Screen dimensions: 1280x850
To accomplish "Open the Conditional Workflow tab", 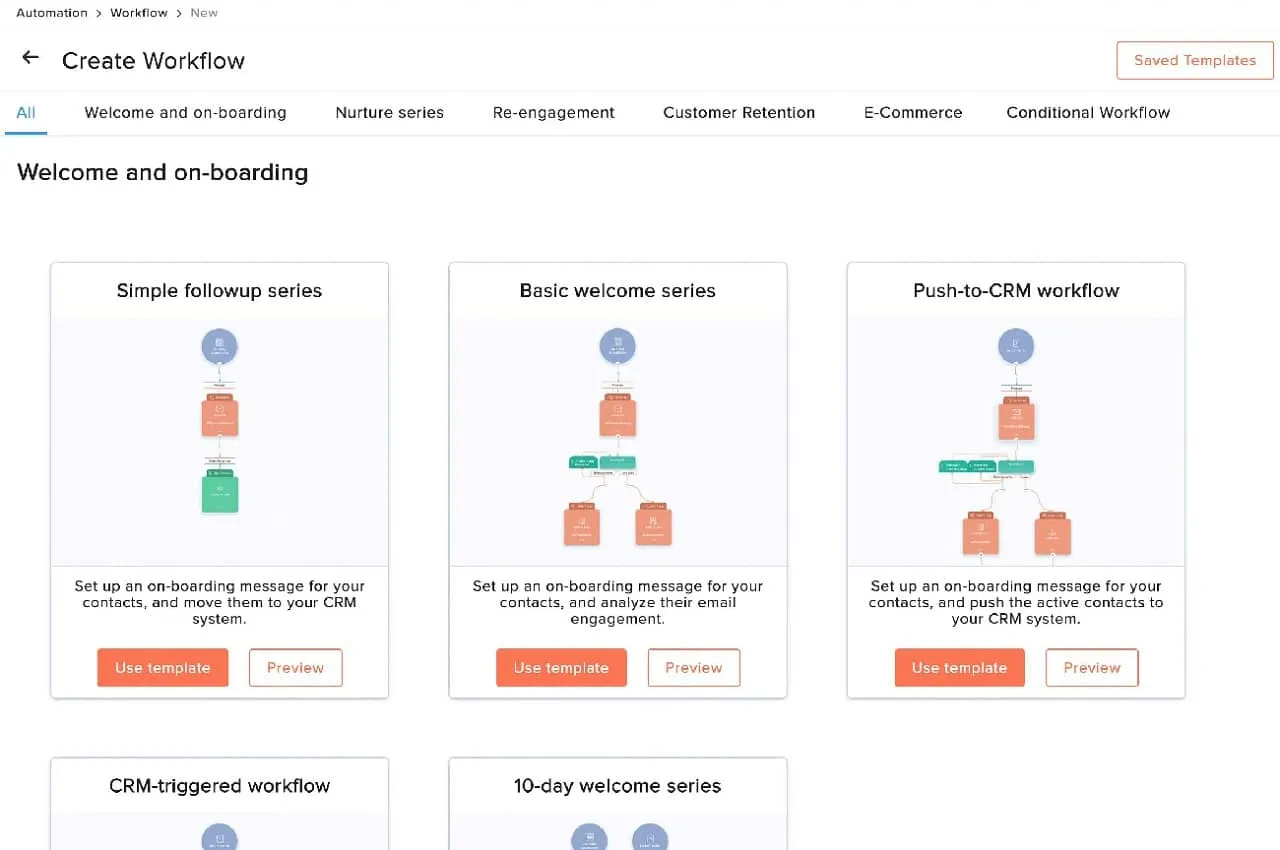I will coord(1088,113).
